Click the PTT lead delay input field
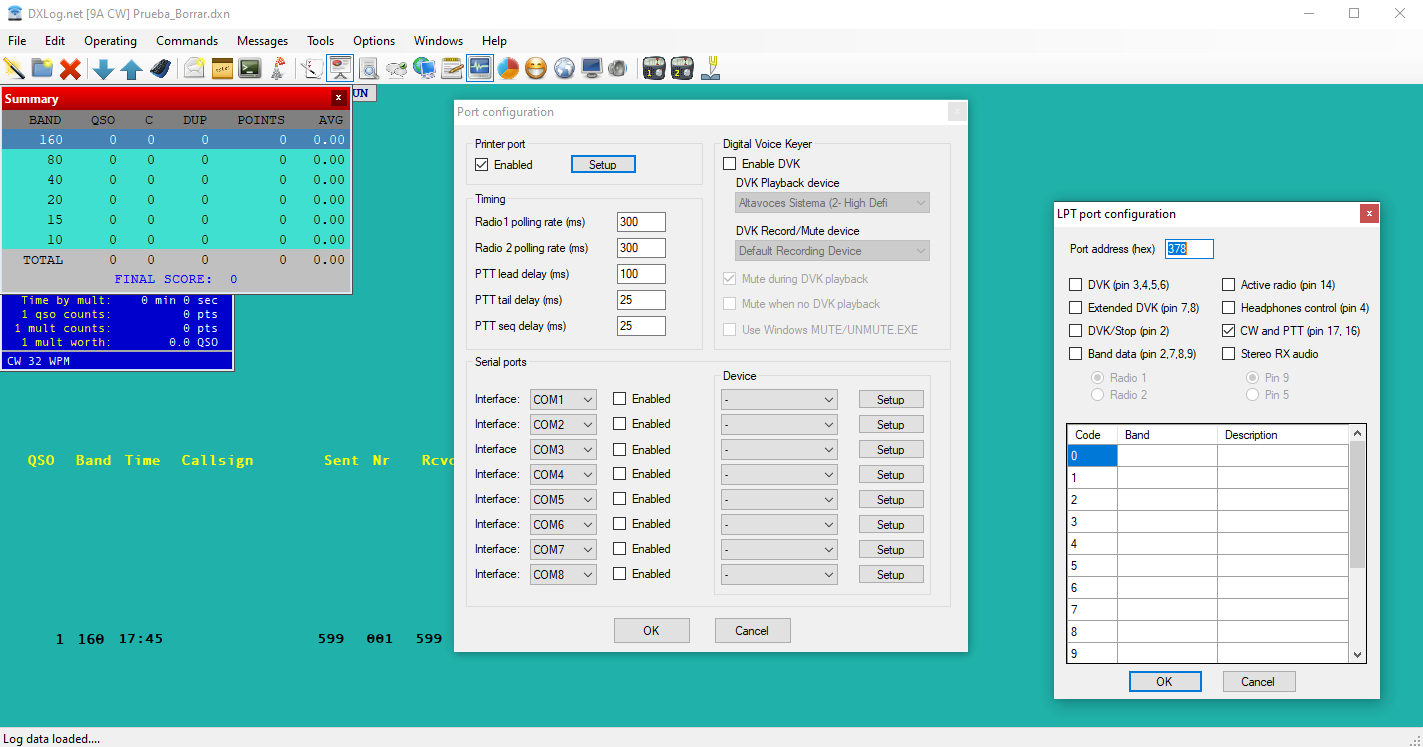The width and height of the screenshot is (1423, 747). pos(641,274)
